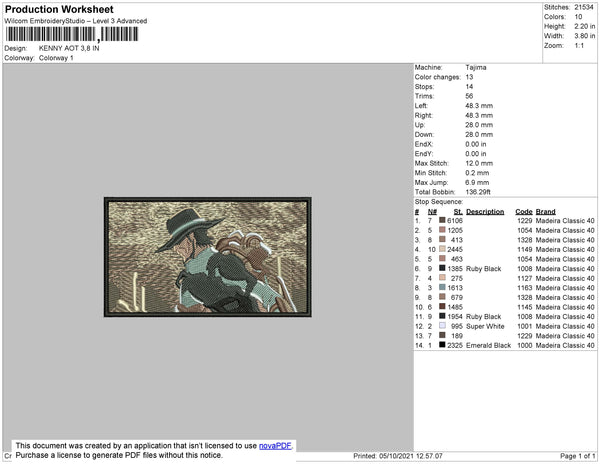
Task: Click the 'Brand' column header
Action: 546,212
